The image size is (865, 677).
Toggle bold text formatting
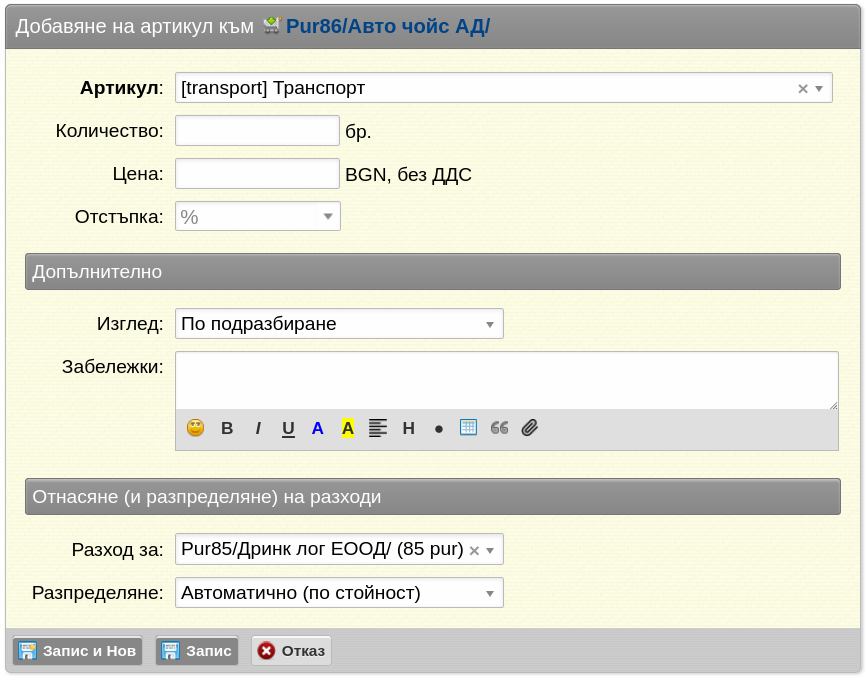[x=227, y=428]
